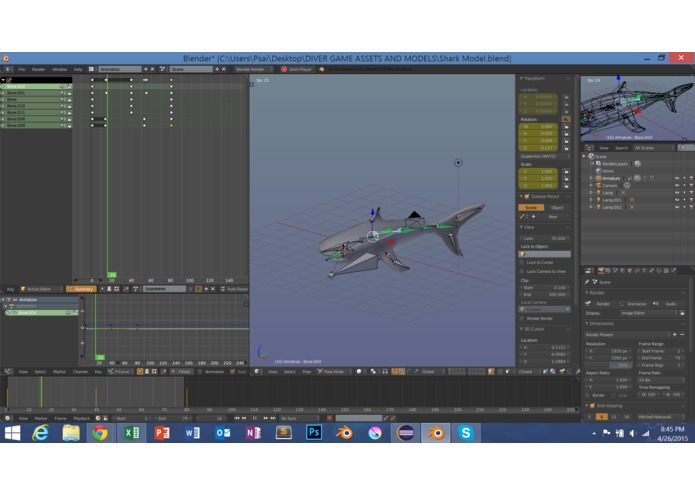Click the Push Down button
695x494 pixels.
pos(234,289)
